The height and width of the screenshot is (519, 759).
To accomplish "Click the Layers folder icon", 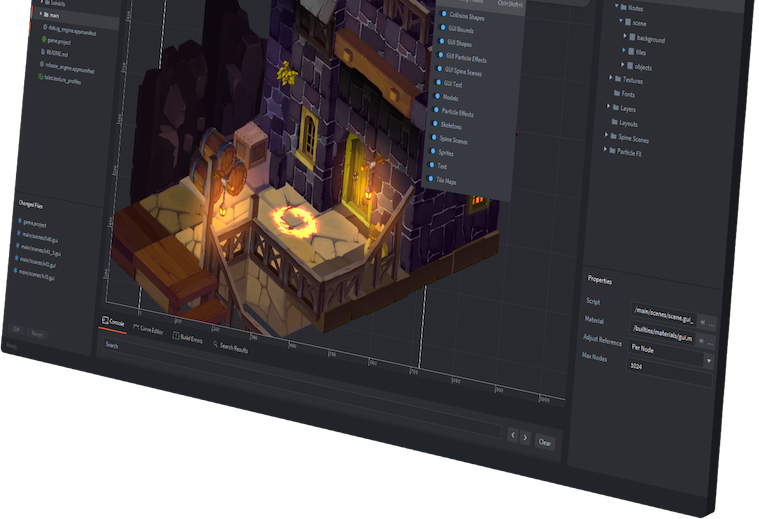I will (616, 107).
